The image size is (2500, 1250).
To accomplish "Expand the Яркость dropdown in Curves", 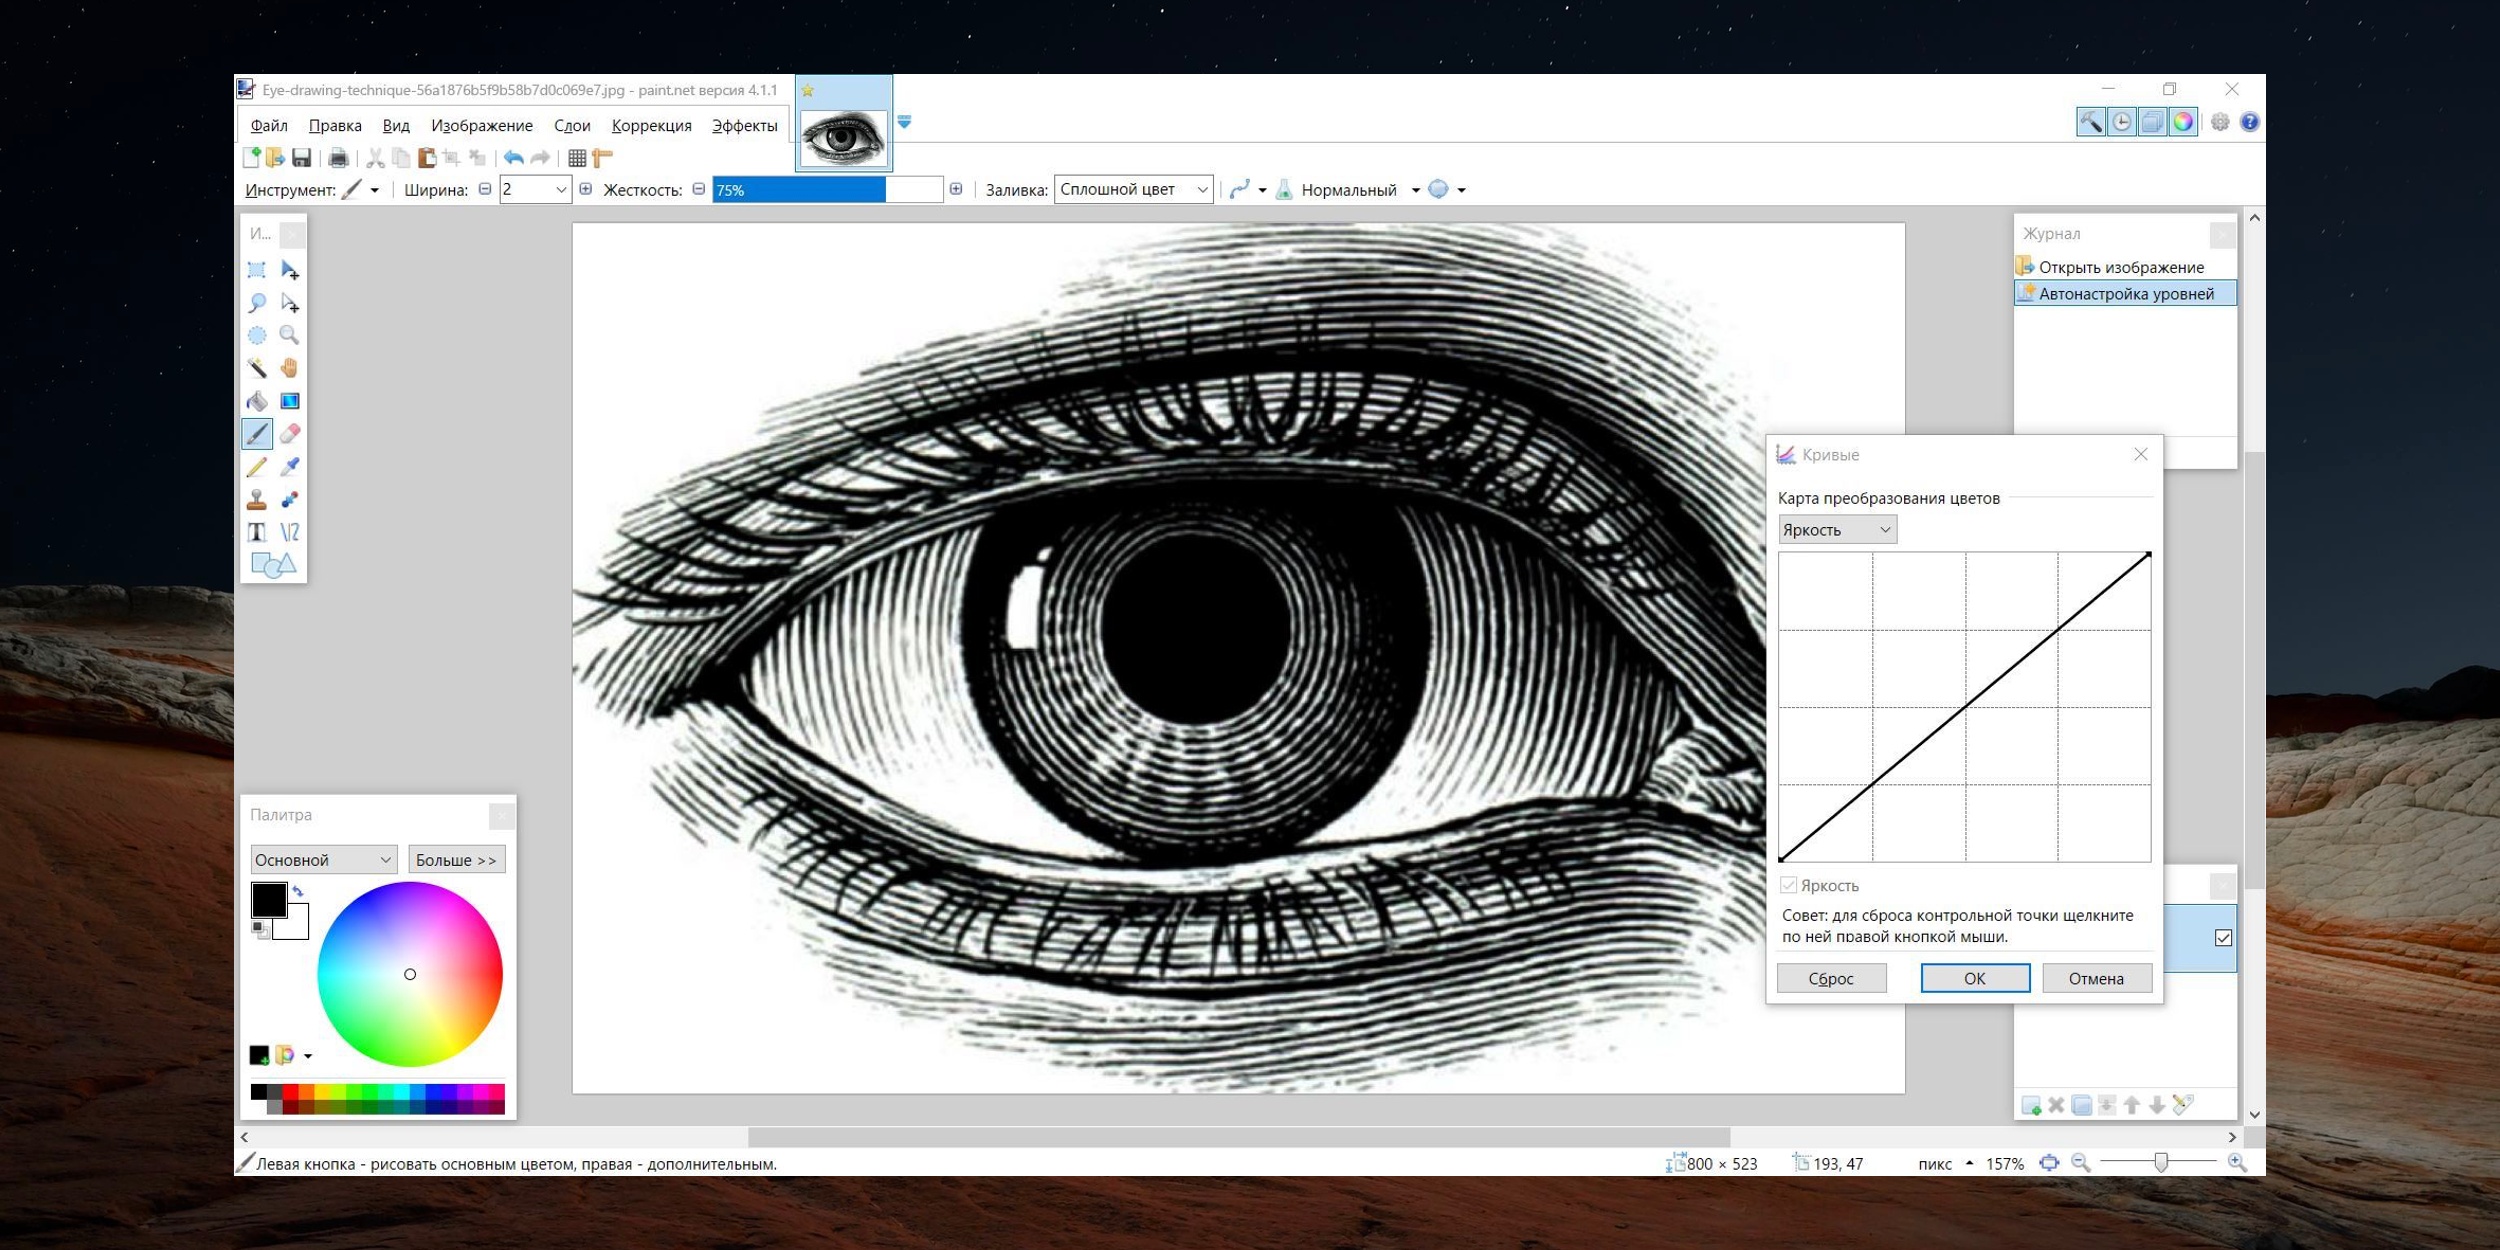I will coord(1834,529).
